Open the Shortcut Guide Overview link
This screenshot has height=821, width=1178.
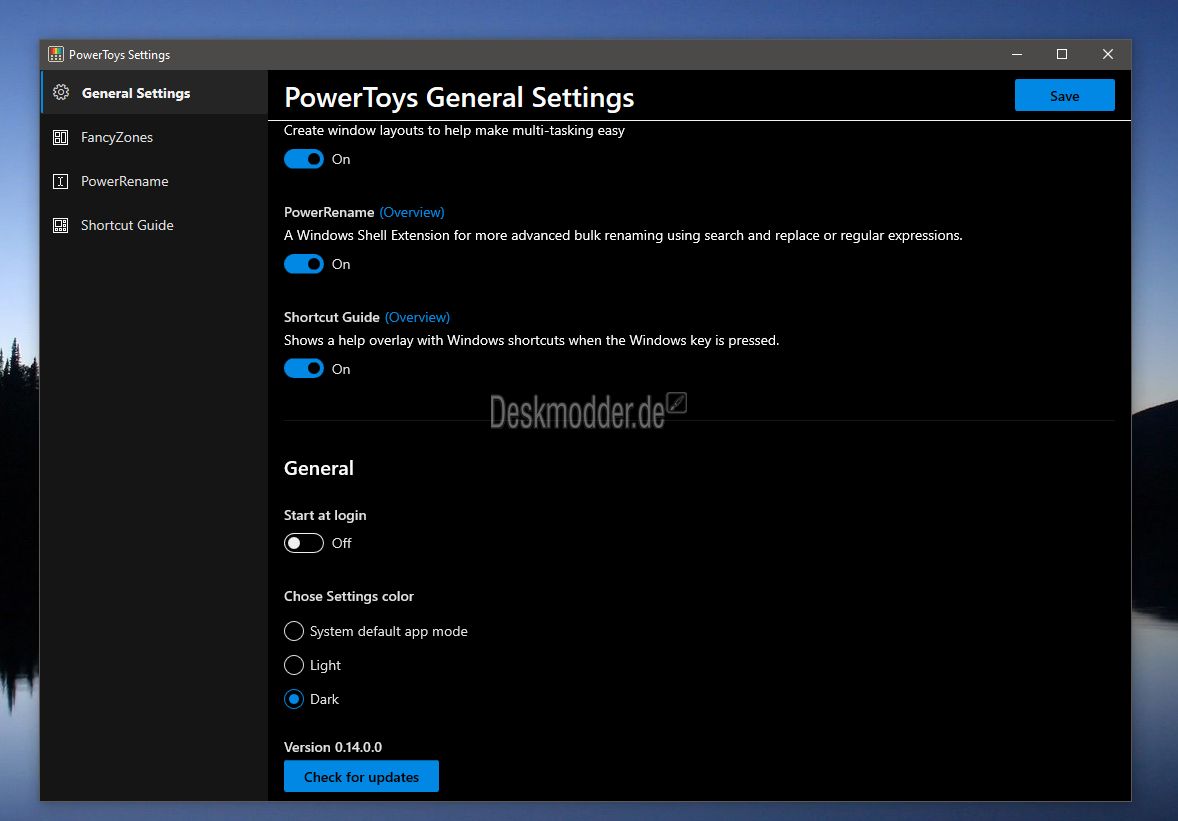click(x=417, y=317)
